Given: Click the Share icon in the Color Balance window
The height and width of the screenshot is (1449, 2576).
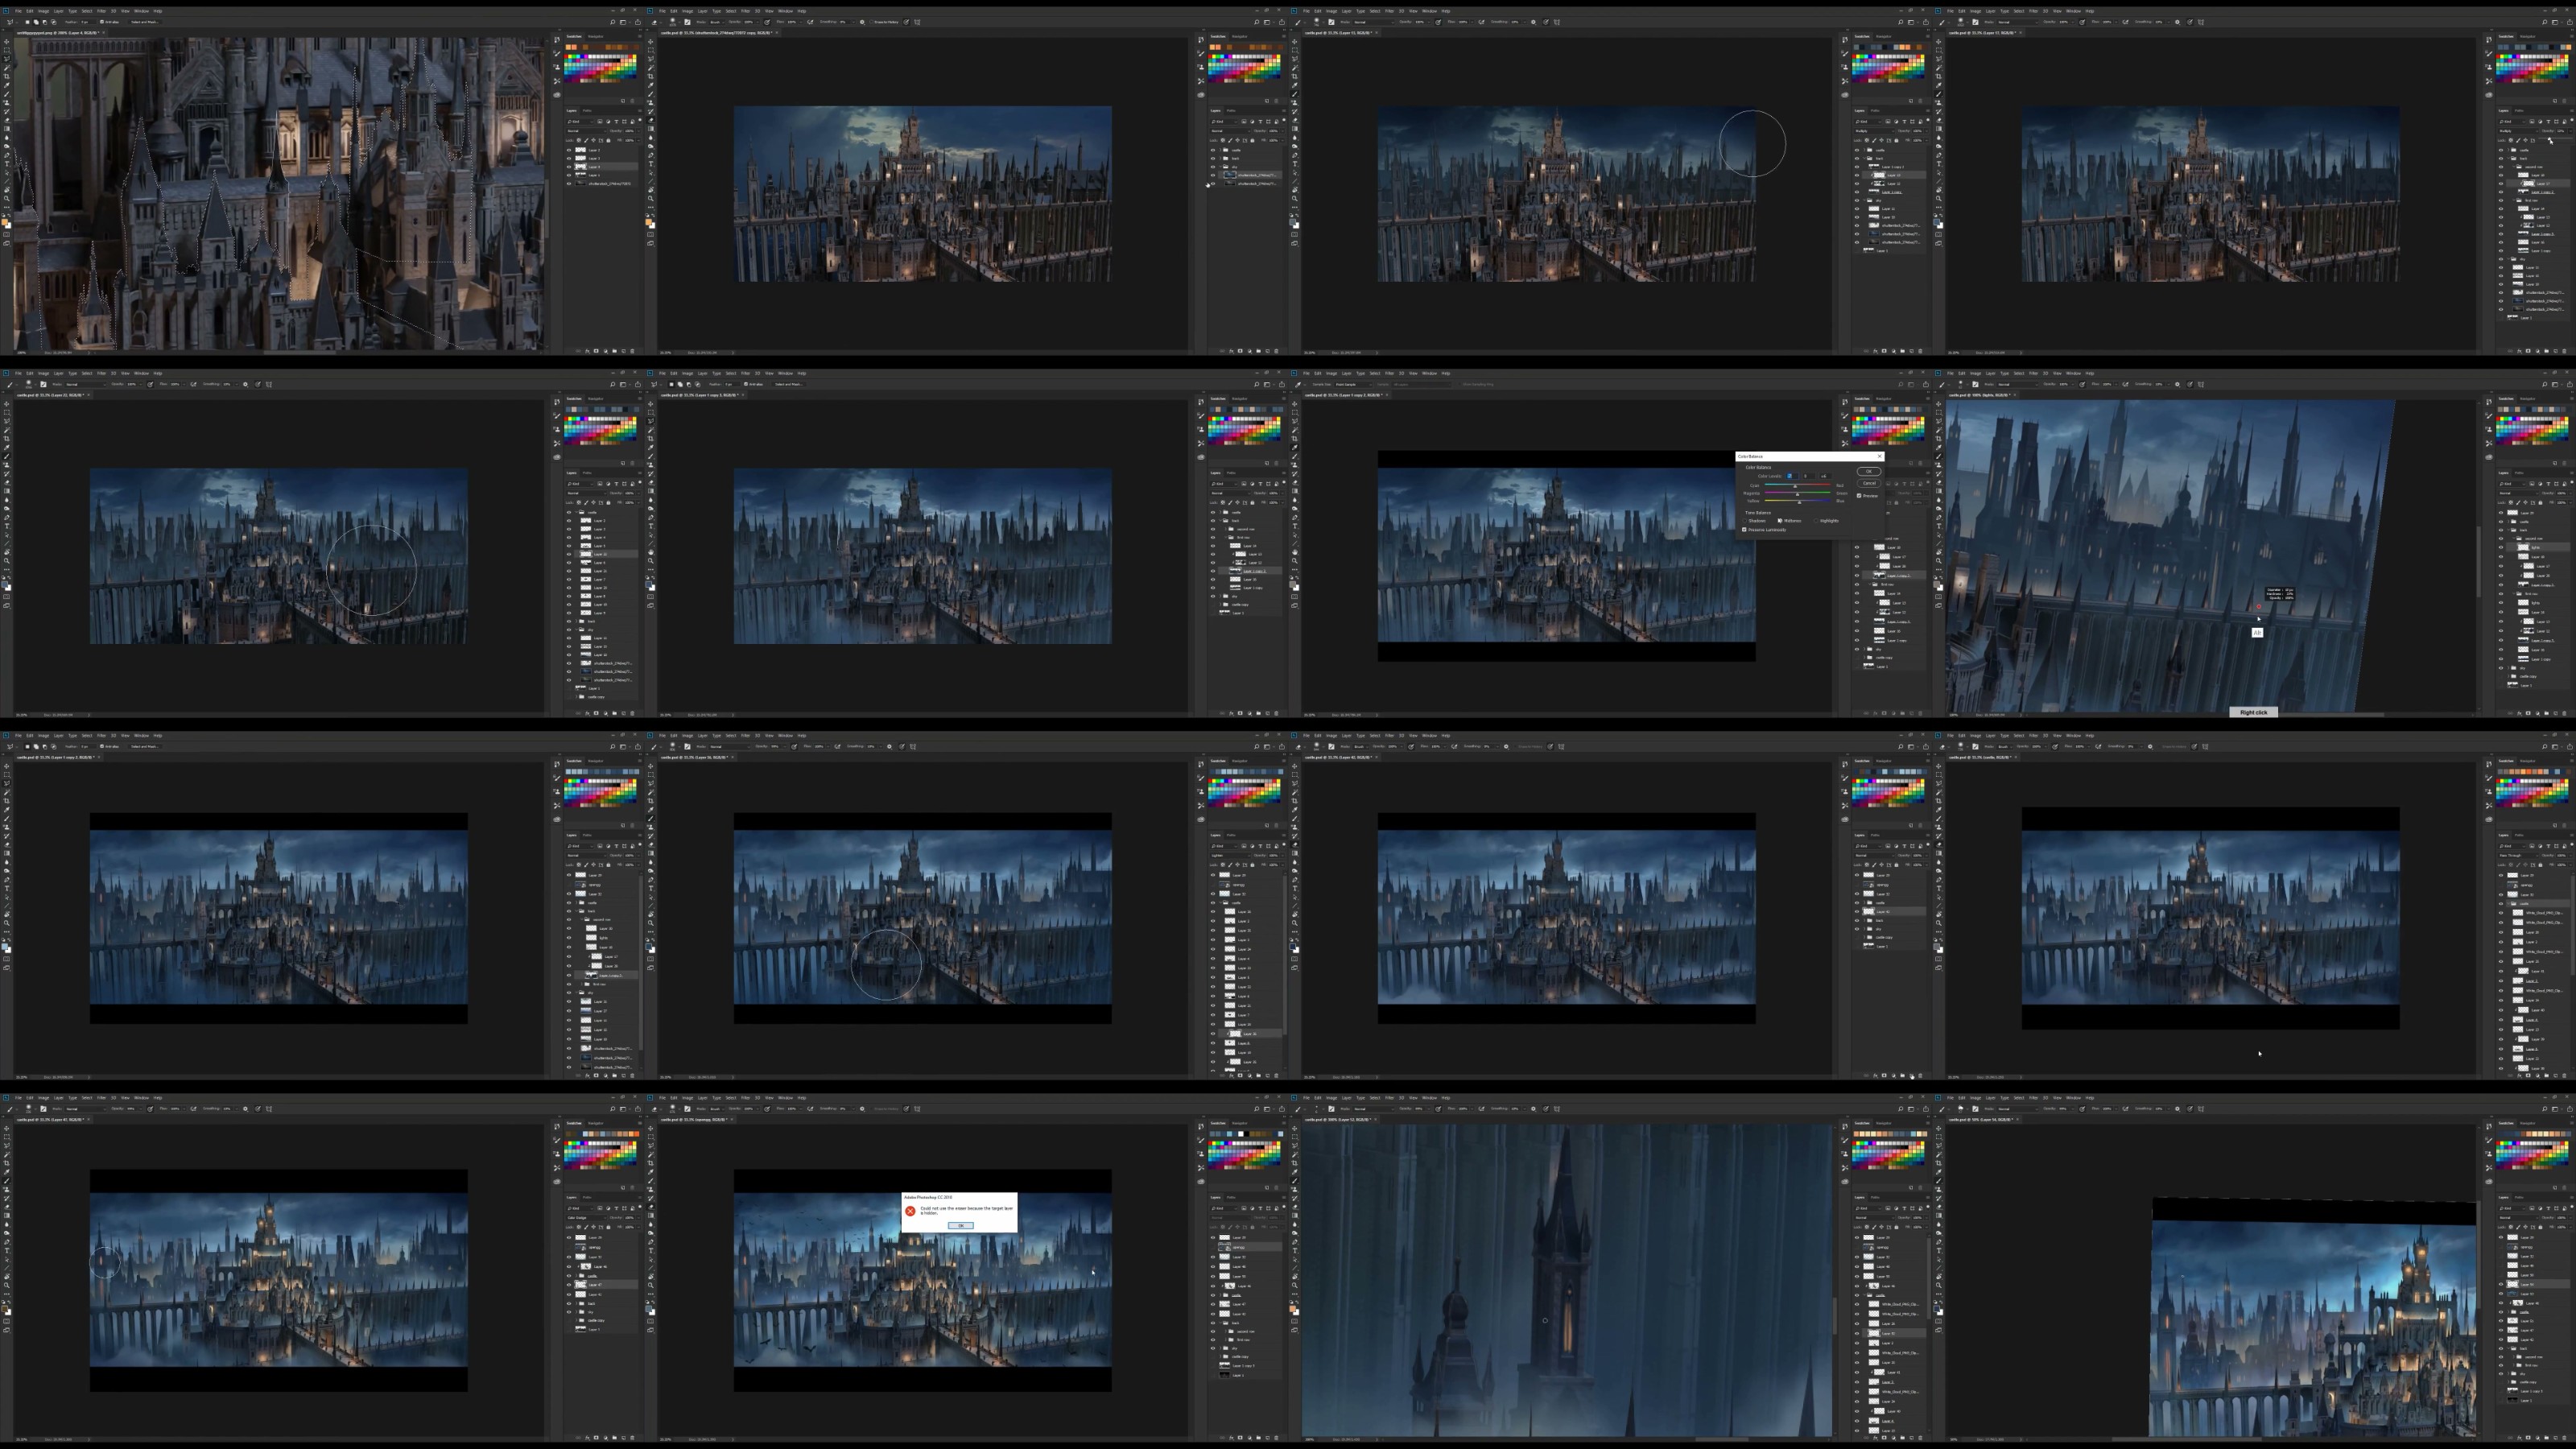Looking at the screenshot, I should [1925, 384].
